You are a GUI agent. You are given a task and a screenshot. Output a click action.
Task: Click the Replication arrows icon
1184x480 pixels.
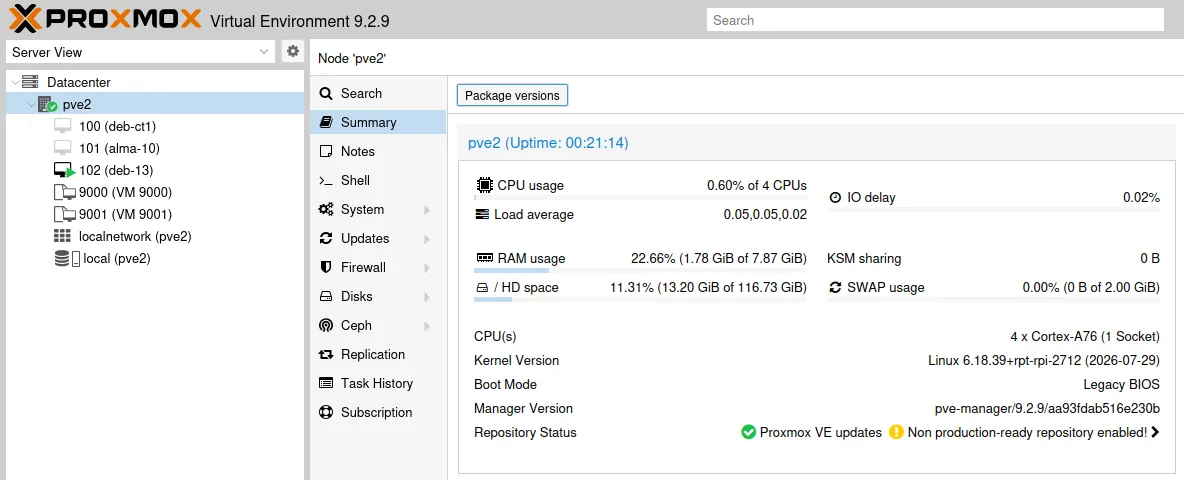point(326,355)
